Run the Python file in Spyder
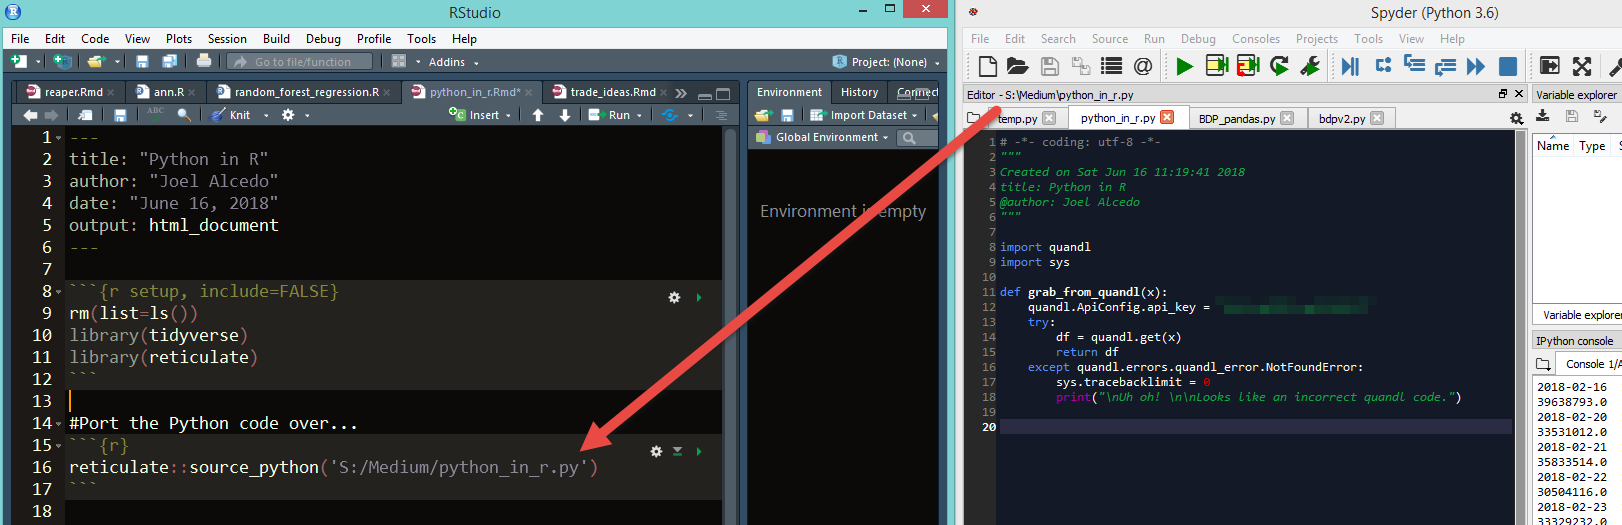The width and height of the screenshot is (1622, 525). (x=1185, y=66)
